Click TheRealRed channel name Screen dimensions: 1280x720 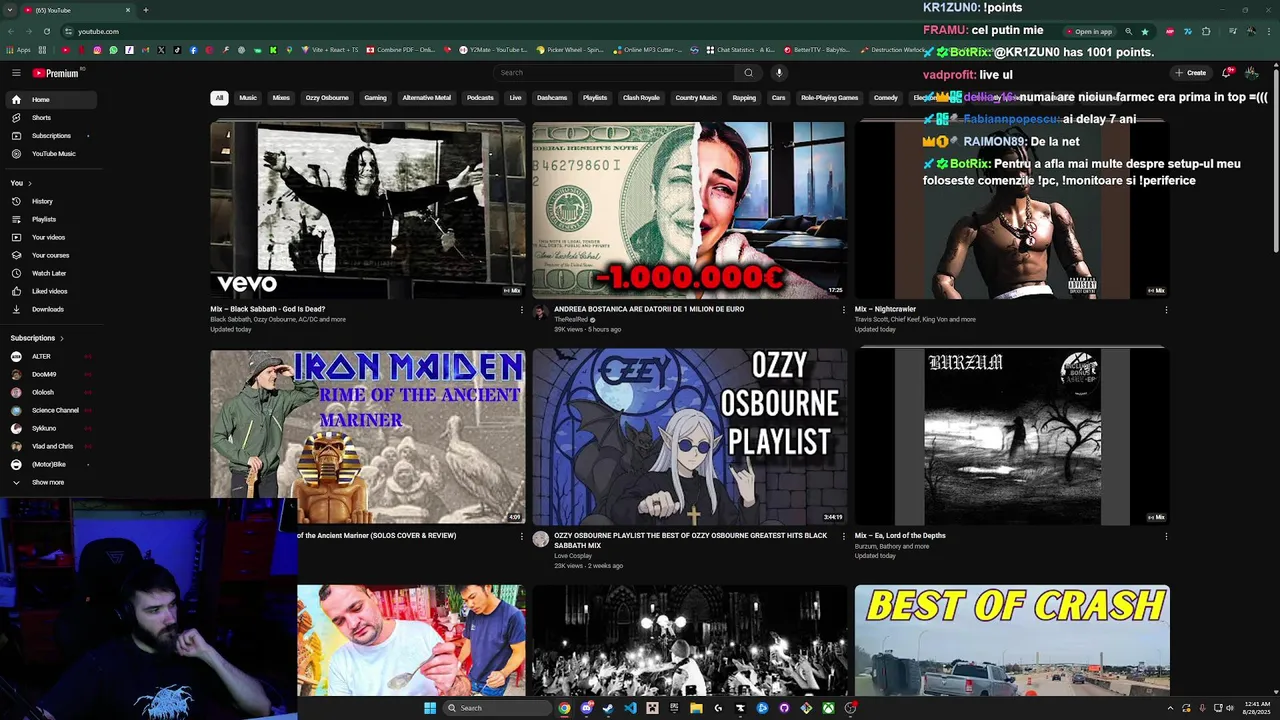[x=569, y=319]
